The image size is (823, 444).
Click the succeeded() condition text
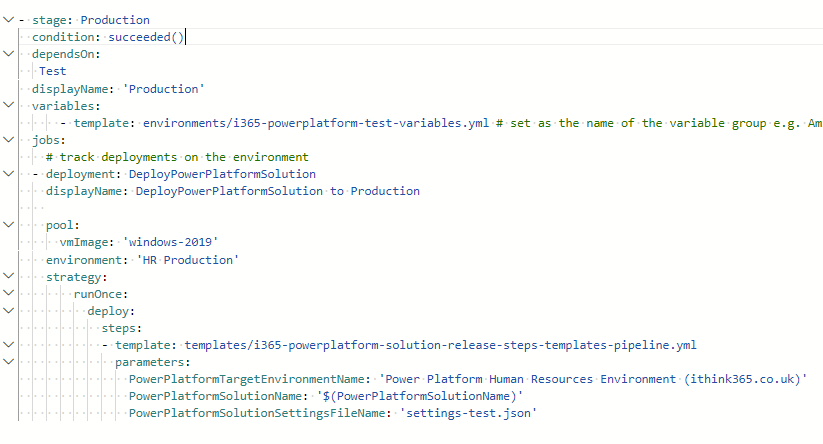146,37
